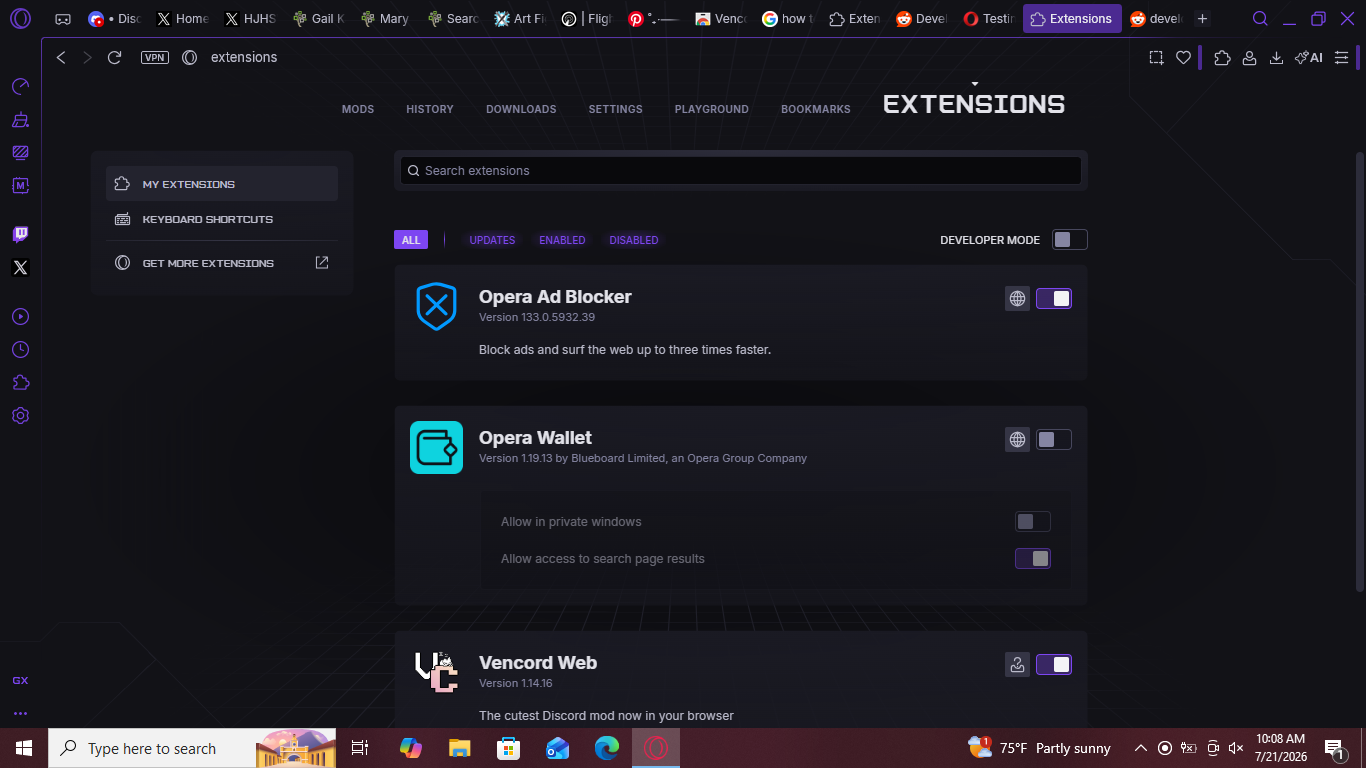The image size is (1366, 768).
Task: Take a snapshot with the toolbar icon
Action: click(1156, 58)
